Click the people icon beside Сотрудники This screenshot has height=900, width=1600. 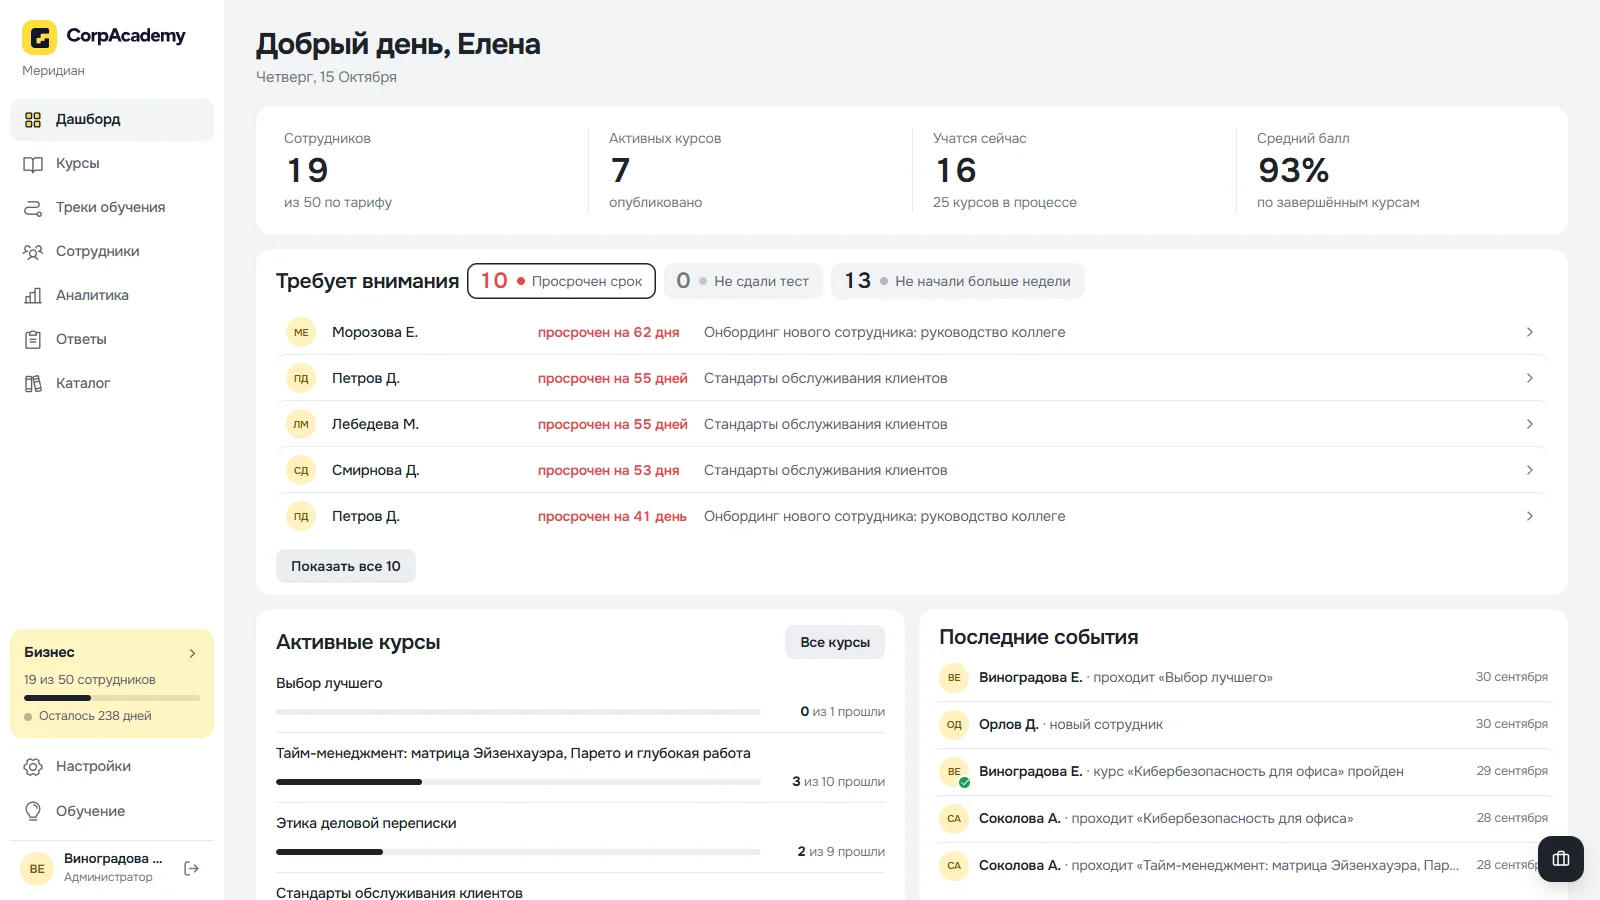pos(33,252)
